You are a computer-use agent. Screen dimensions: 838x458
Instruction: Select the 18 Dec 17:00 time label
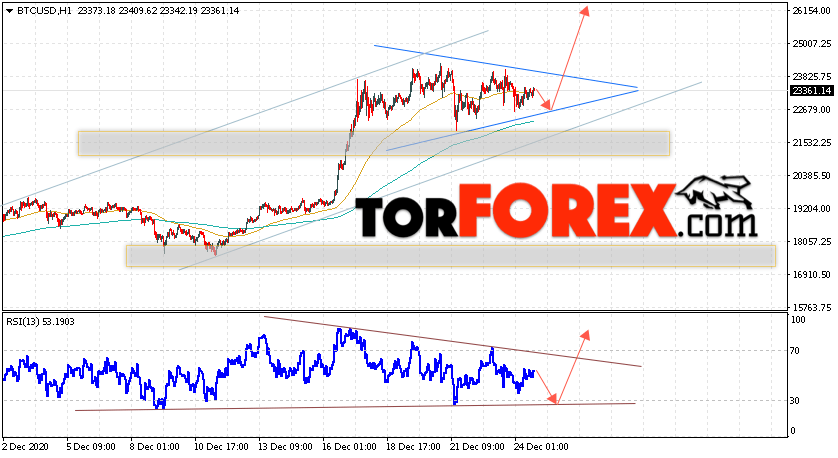pos(414,446)
